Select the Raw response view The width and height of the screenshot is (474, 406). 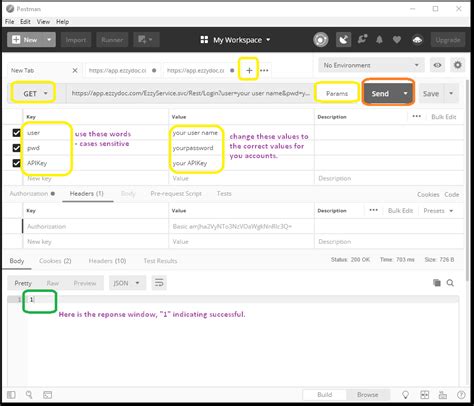53,283
